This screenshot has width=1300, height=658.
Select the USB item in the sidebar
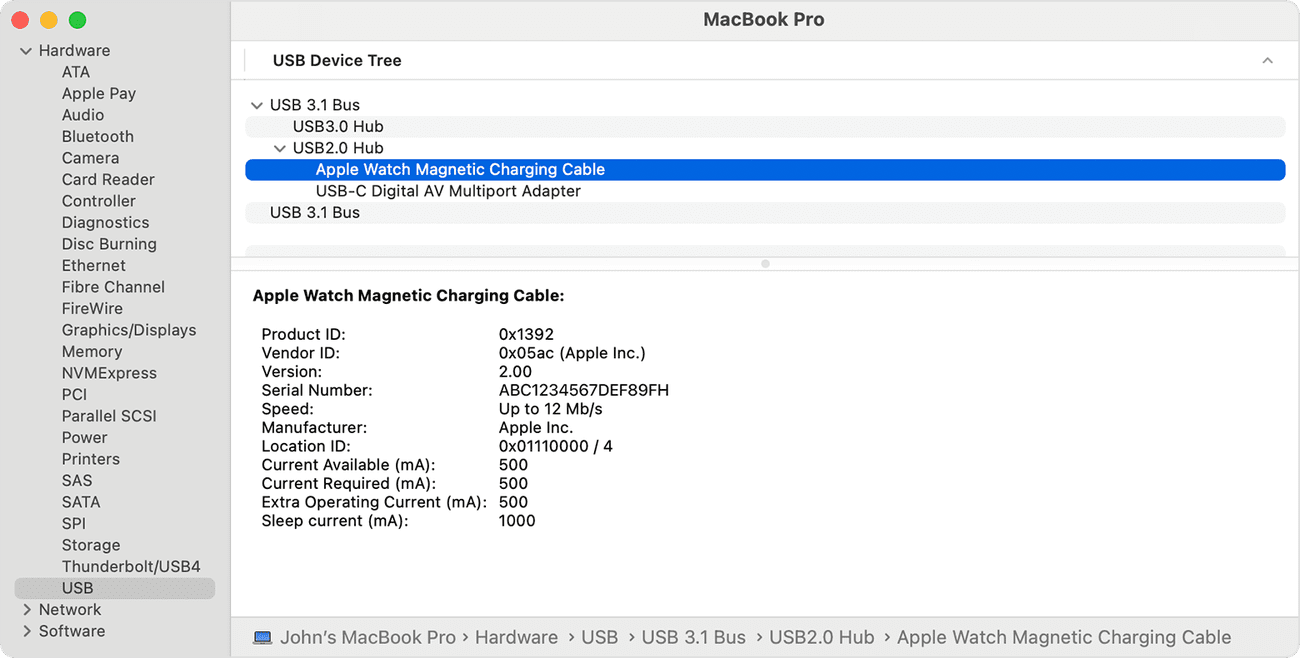pyautogui.click(x=77, y=587)
